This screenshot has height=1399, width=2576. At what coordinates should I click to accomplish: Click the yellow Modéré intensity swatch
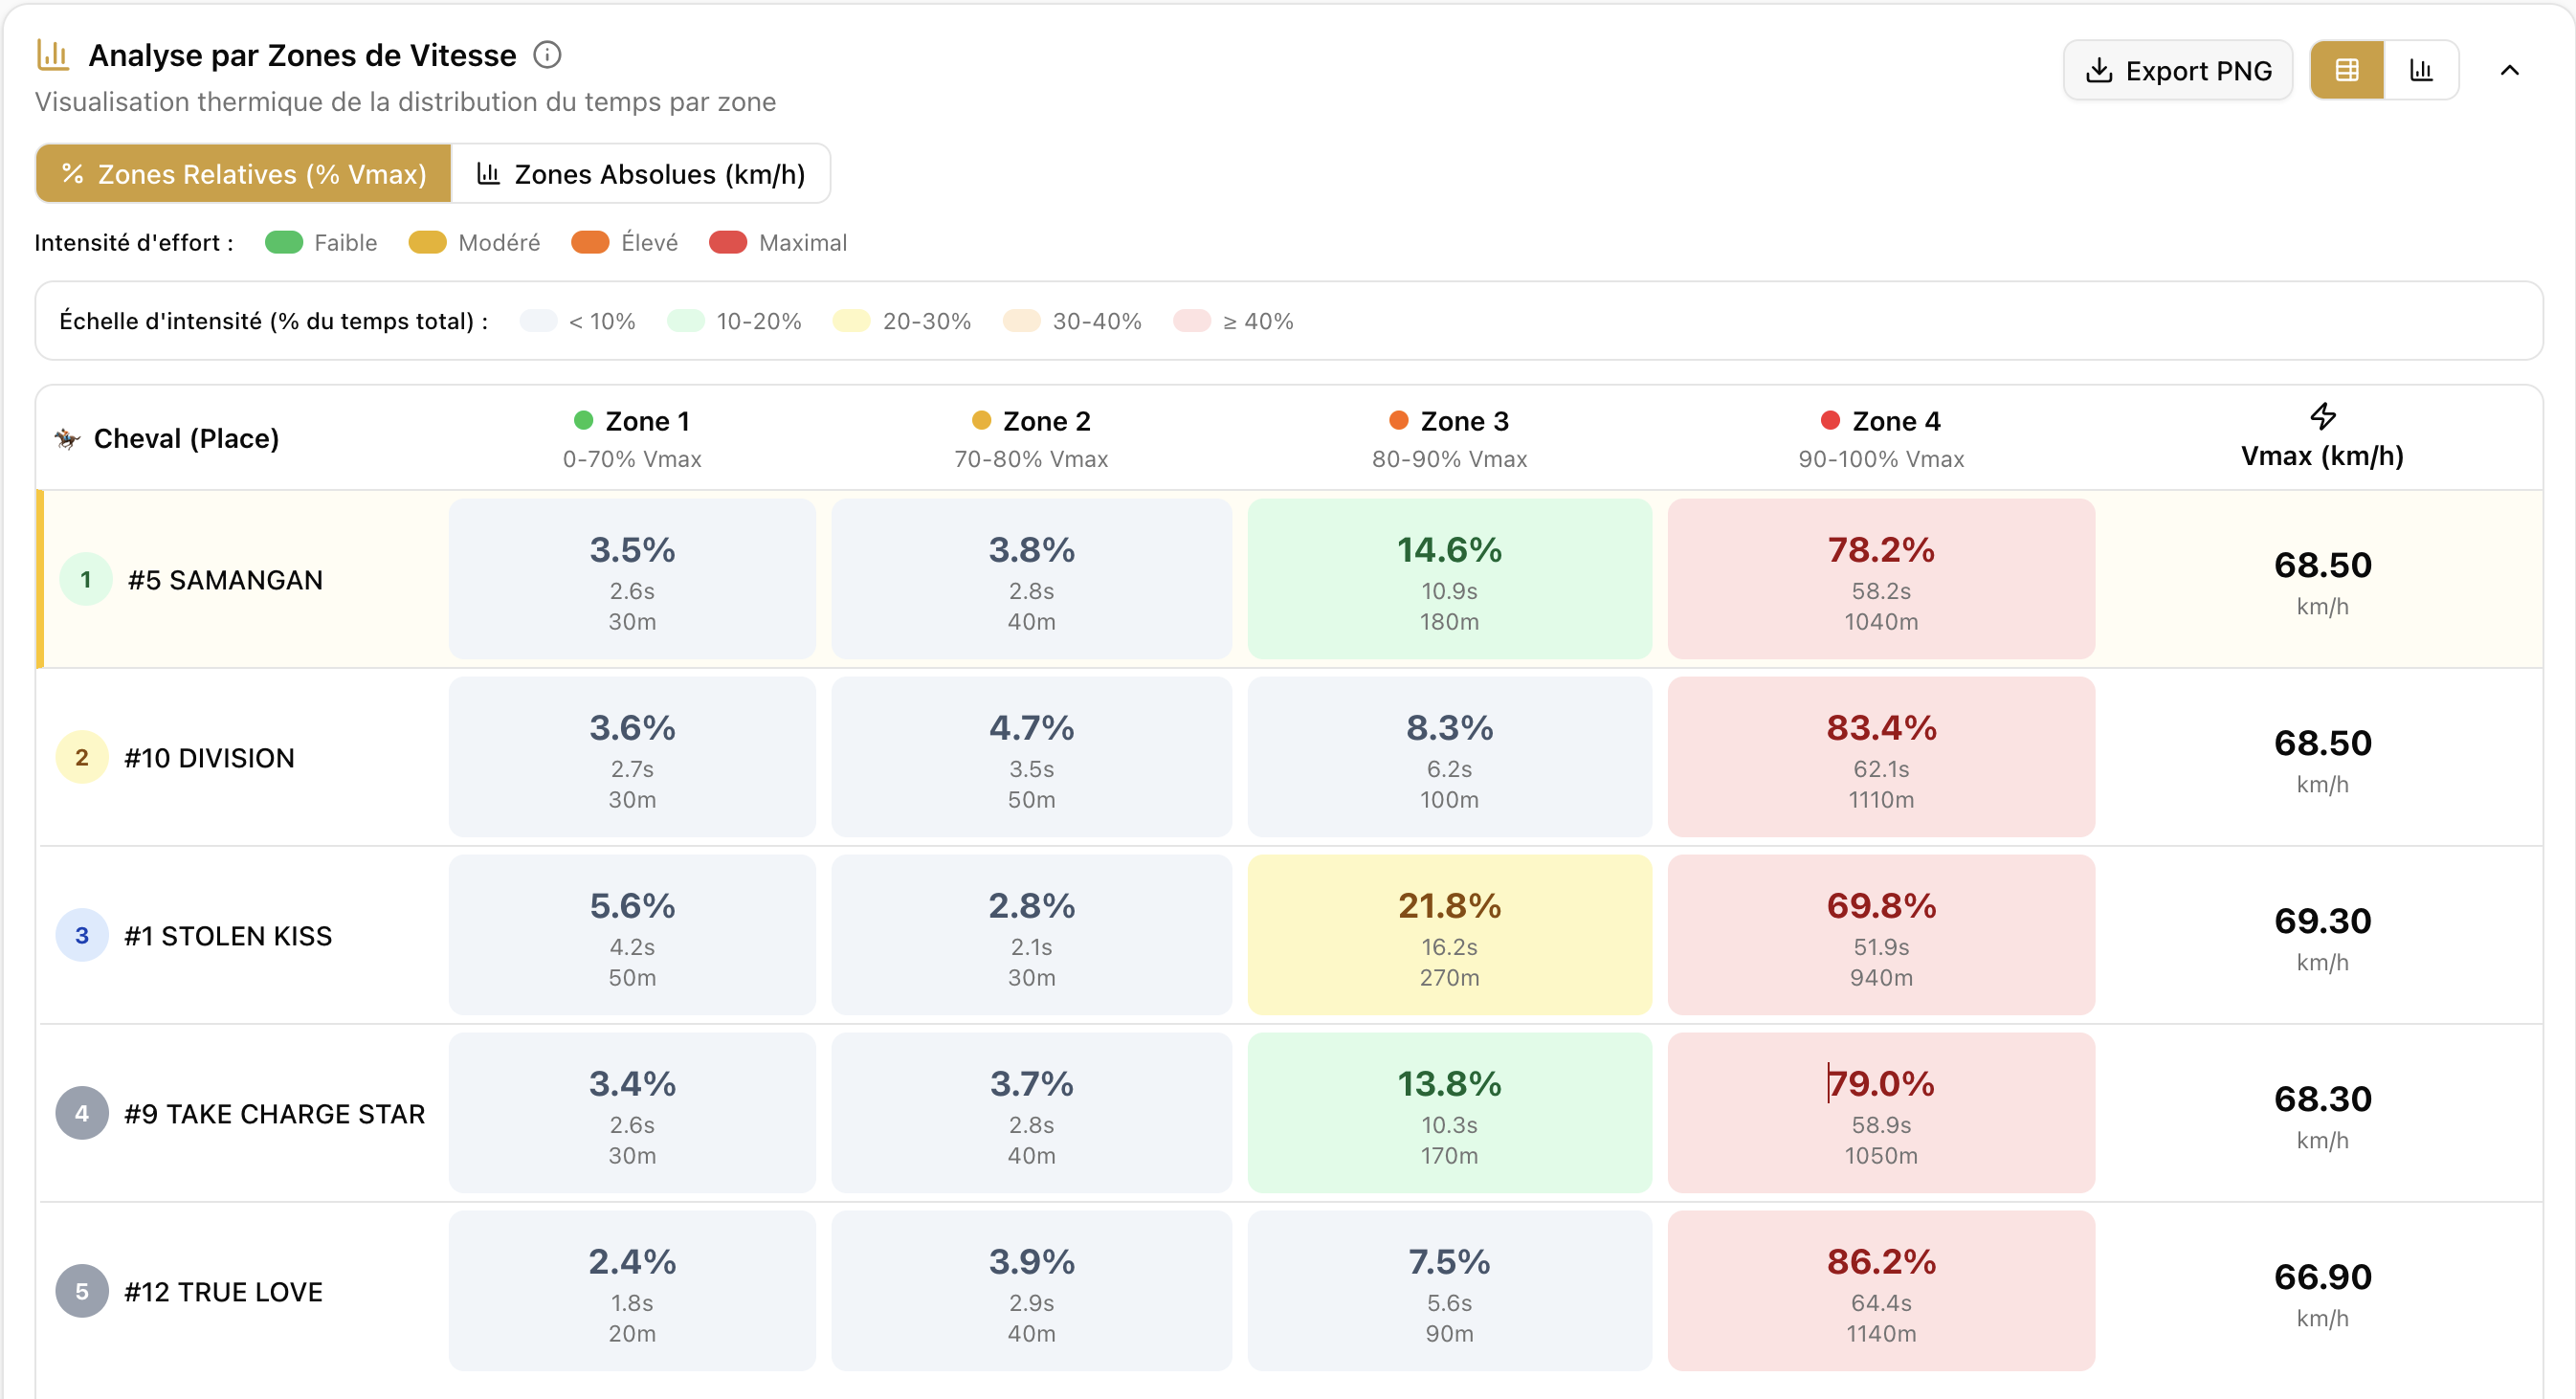click(x=428, y=243)
